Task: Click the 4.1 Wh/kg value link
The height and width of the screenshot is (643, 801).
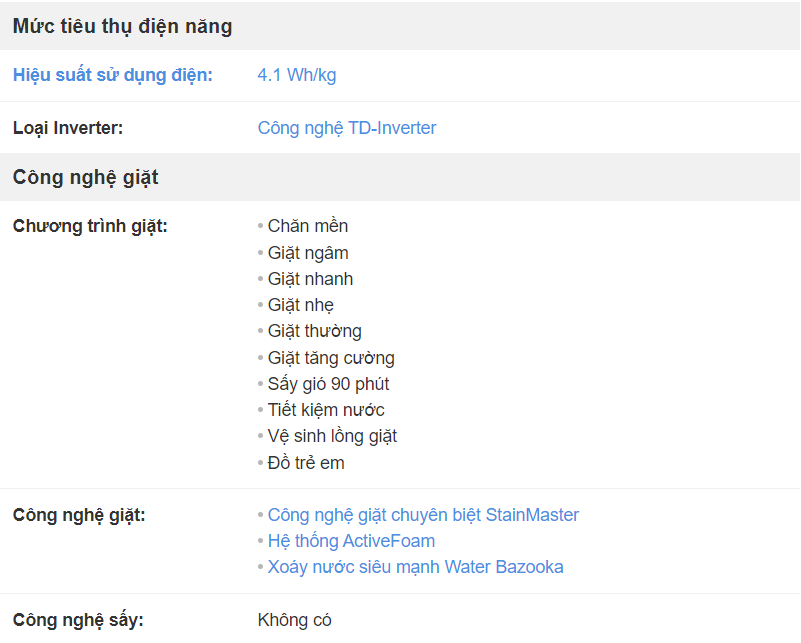Action: pyautogui.click(x=297, y=75)
